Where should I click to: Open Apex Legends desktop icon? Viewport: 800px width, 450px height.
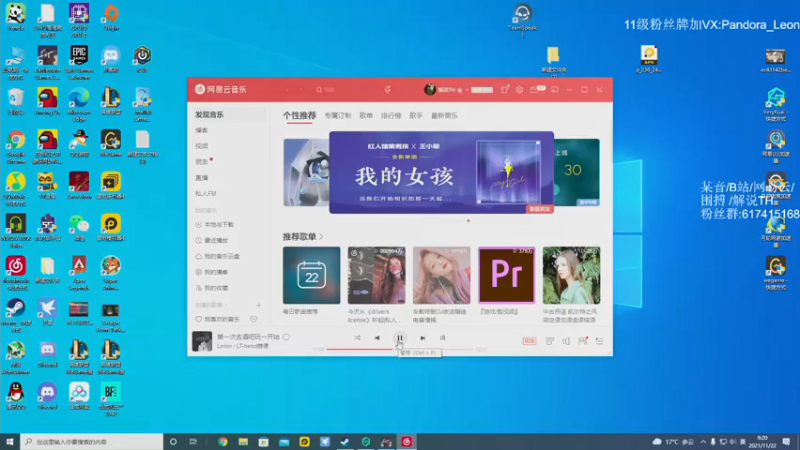[x=79, y=272]
